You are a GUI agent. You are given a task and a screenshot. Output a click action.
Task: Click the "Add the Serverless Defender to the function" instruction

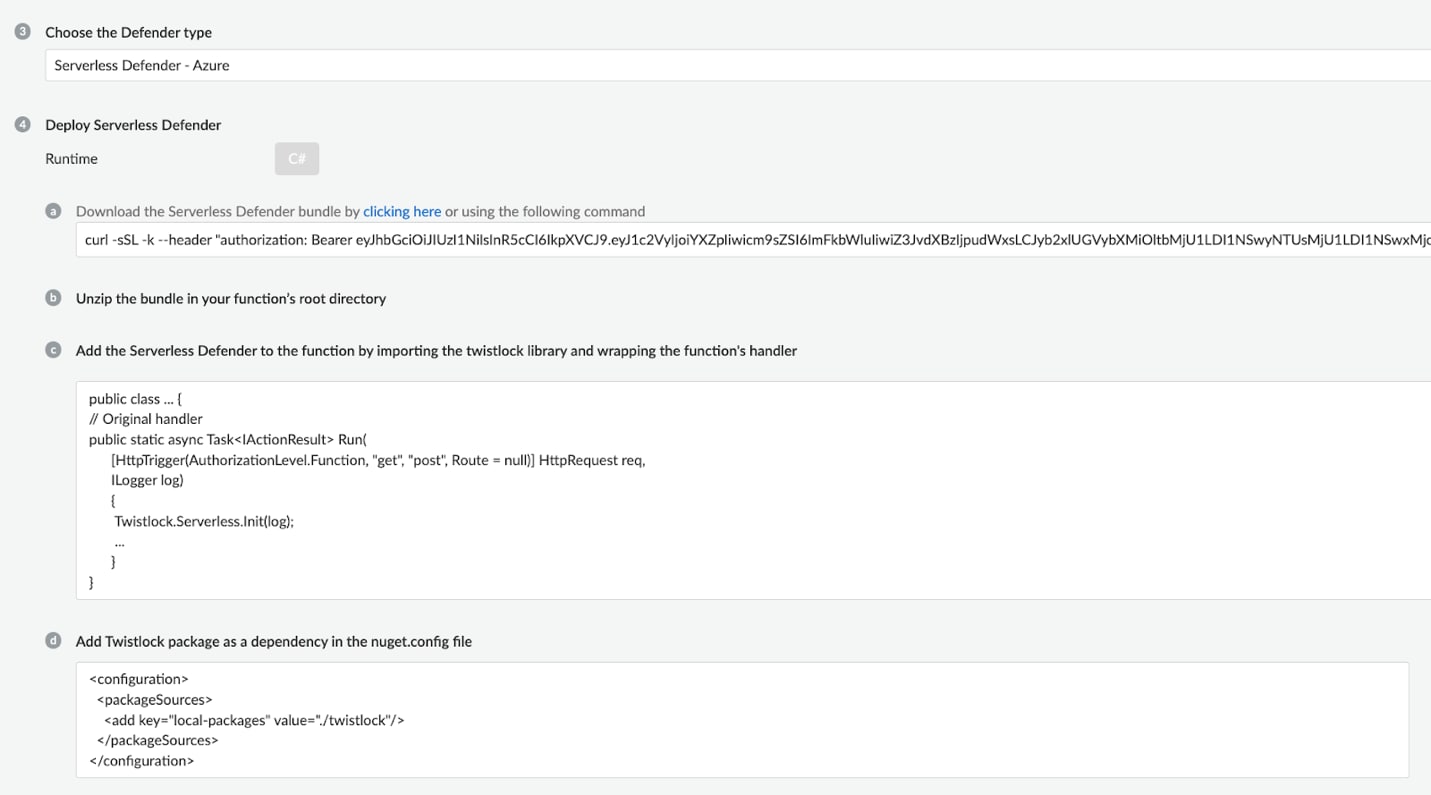[x=436, y=350]
